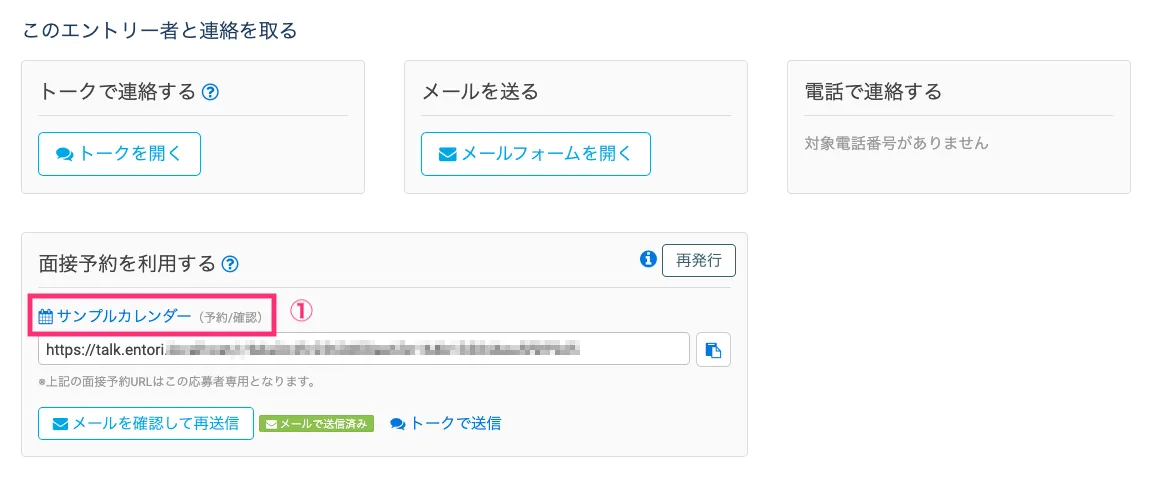Click the 電話で連絡する panel heading
This screenshot has height=478, width=1153.
(873, 92)
